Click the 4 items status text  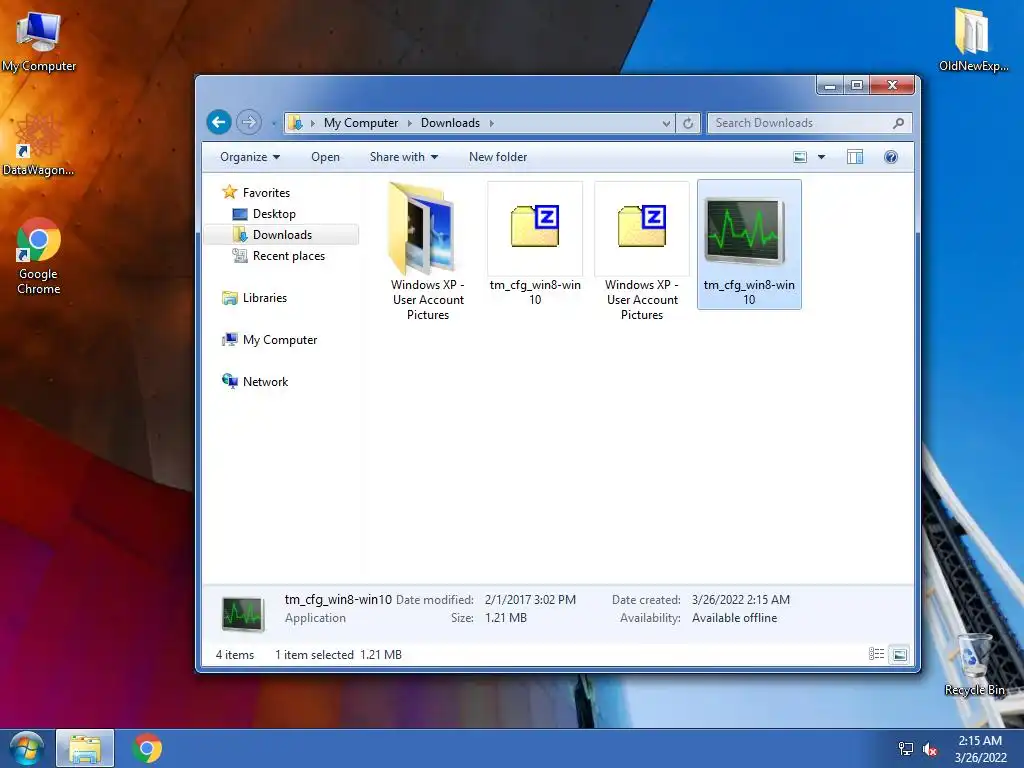[235, 654]
